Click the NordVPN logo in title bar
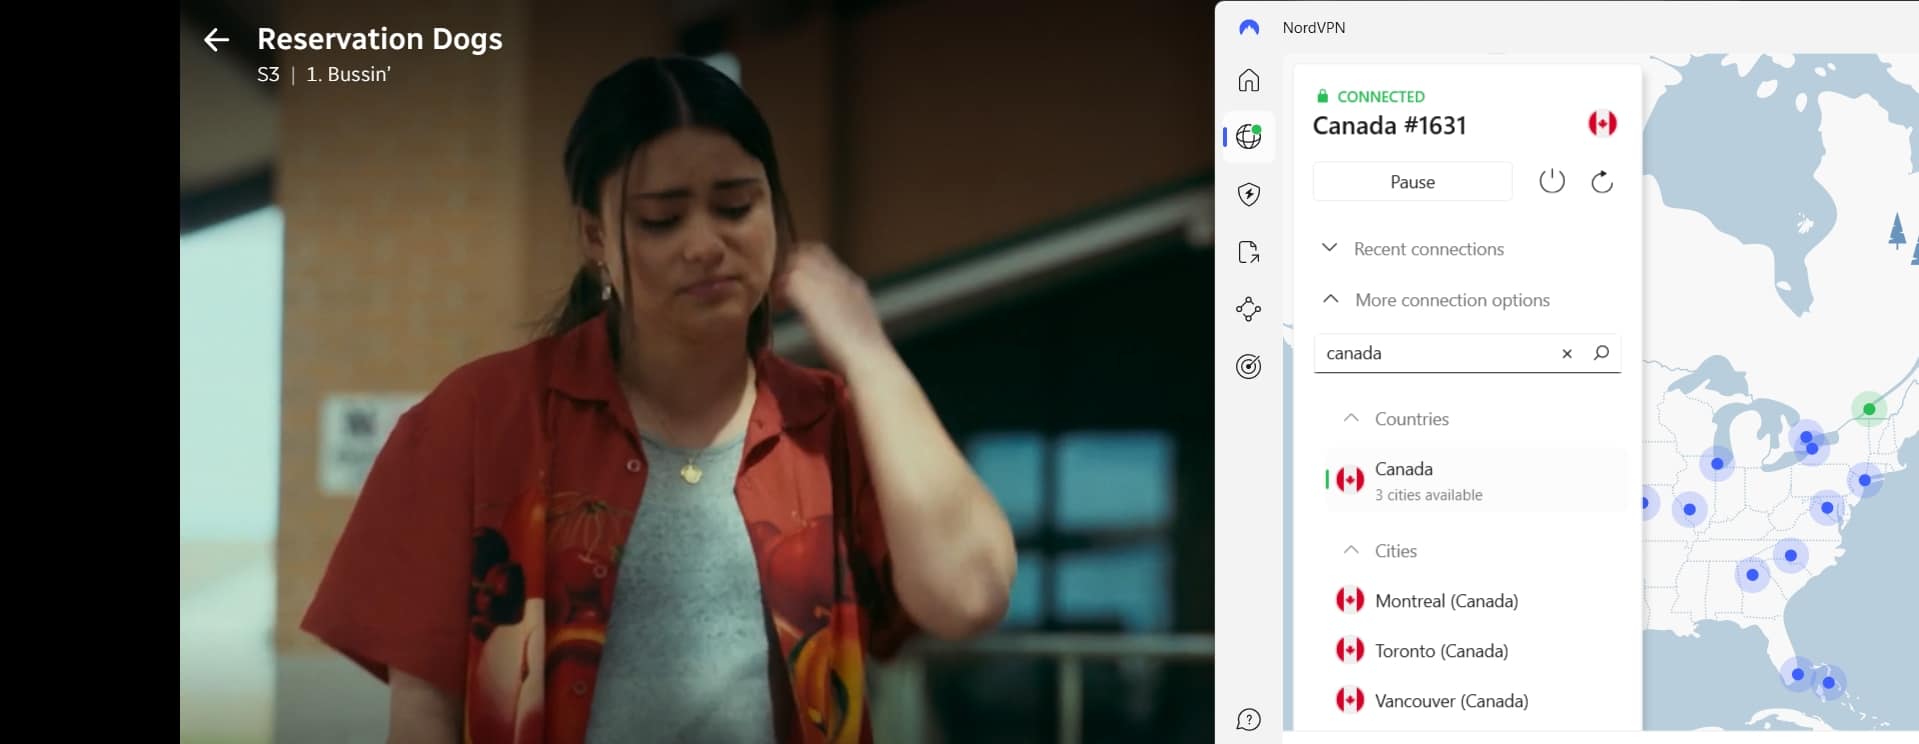Screen dimensions: 1919x744 [1249, 28]
